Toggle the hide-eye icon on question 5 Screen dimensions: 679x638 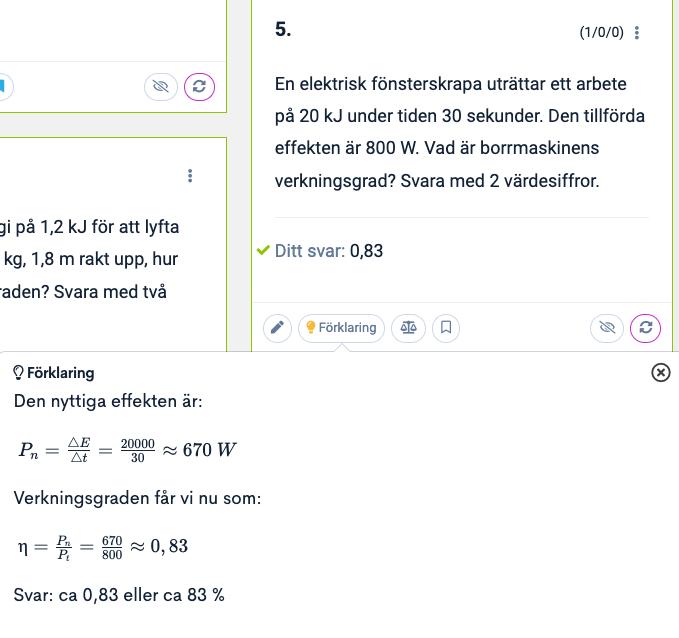coord(606,328)
